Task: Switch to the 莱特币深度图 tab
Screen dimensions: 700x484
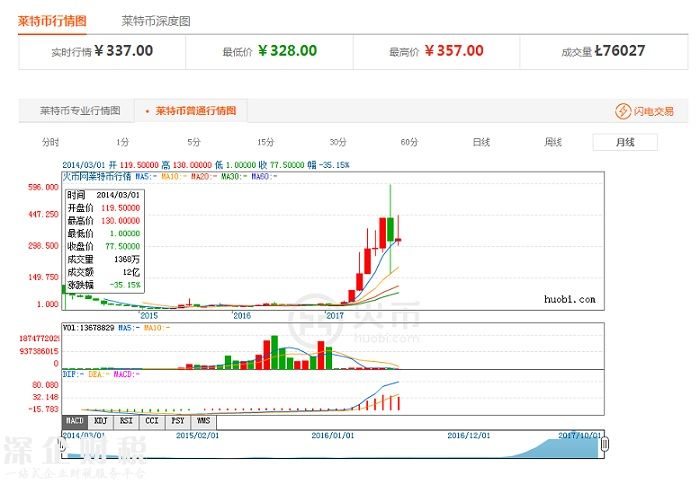Action: pyautogui.click(x=156, y=21)
